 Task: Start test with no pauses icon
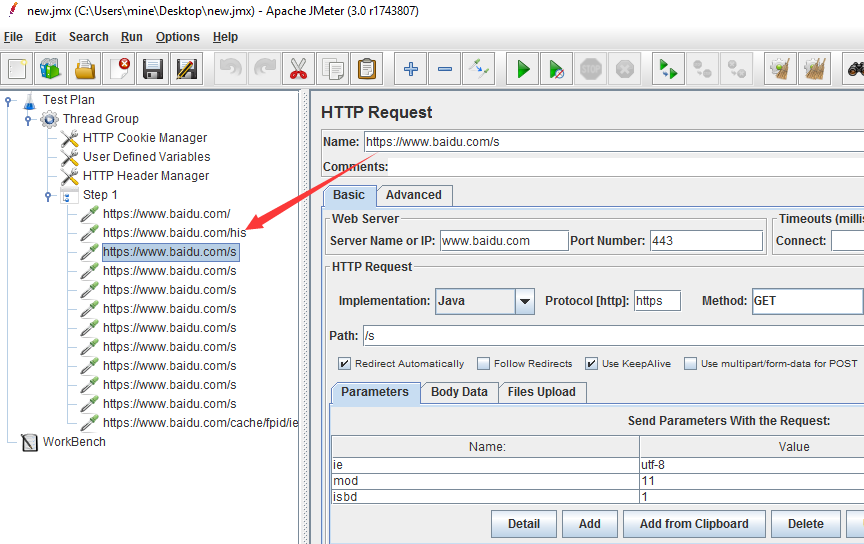(x=557, y=69)
